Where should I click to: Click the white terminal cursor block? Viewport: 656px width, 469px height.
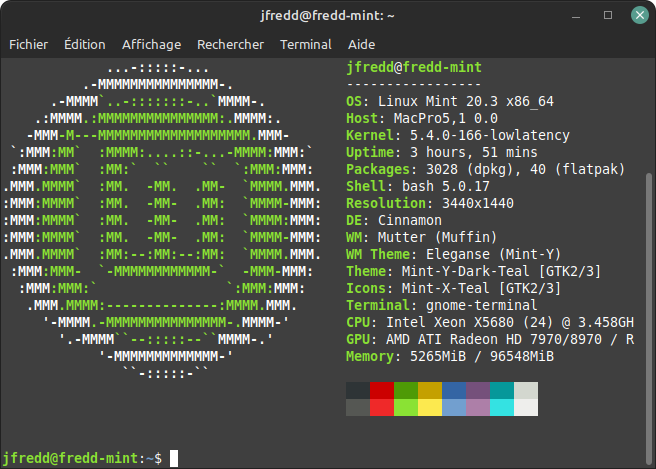point(174,459)
